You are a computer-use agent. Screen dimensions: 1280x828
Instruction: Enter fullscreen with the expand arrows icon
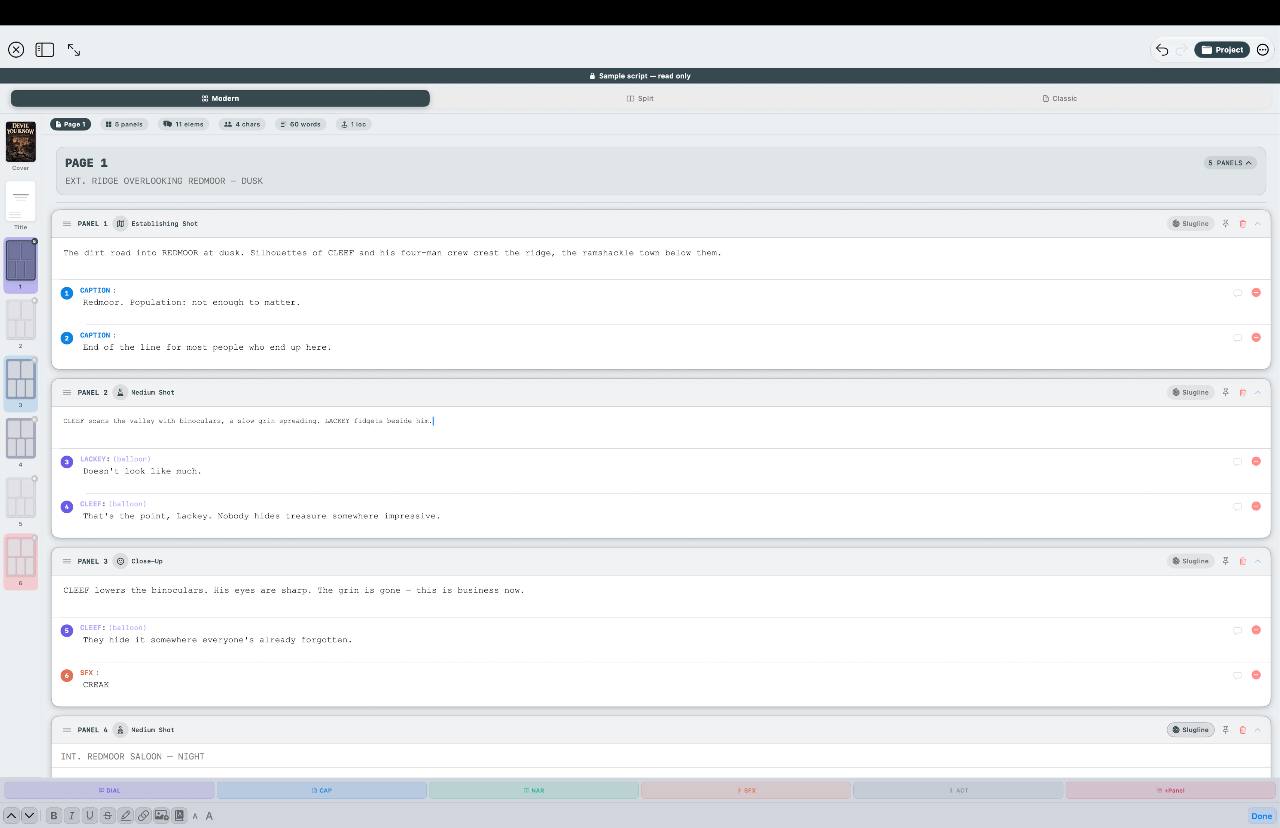pyautogui.click(x=74, y=49)
